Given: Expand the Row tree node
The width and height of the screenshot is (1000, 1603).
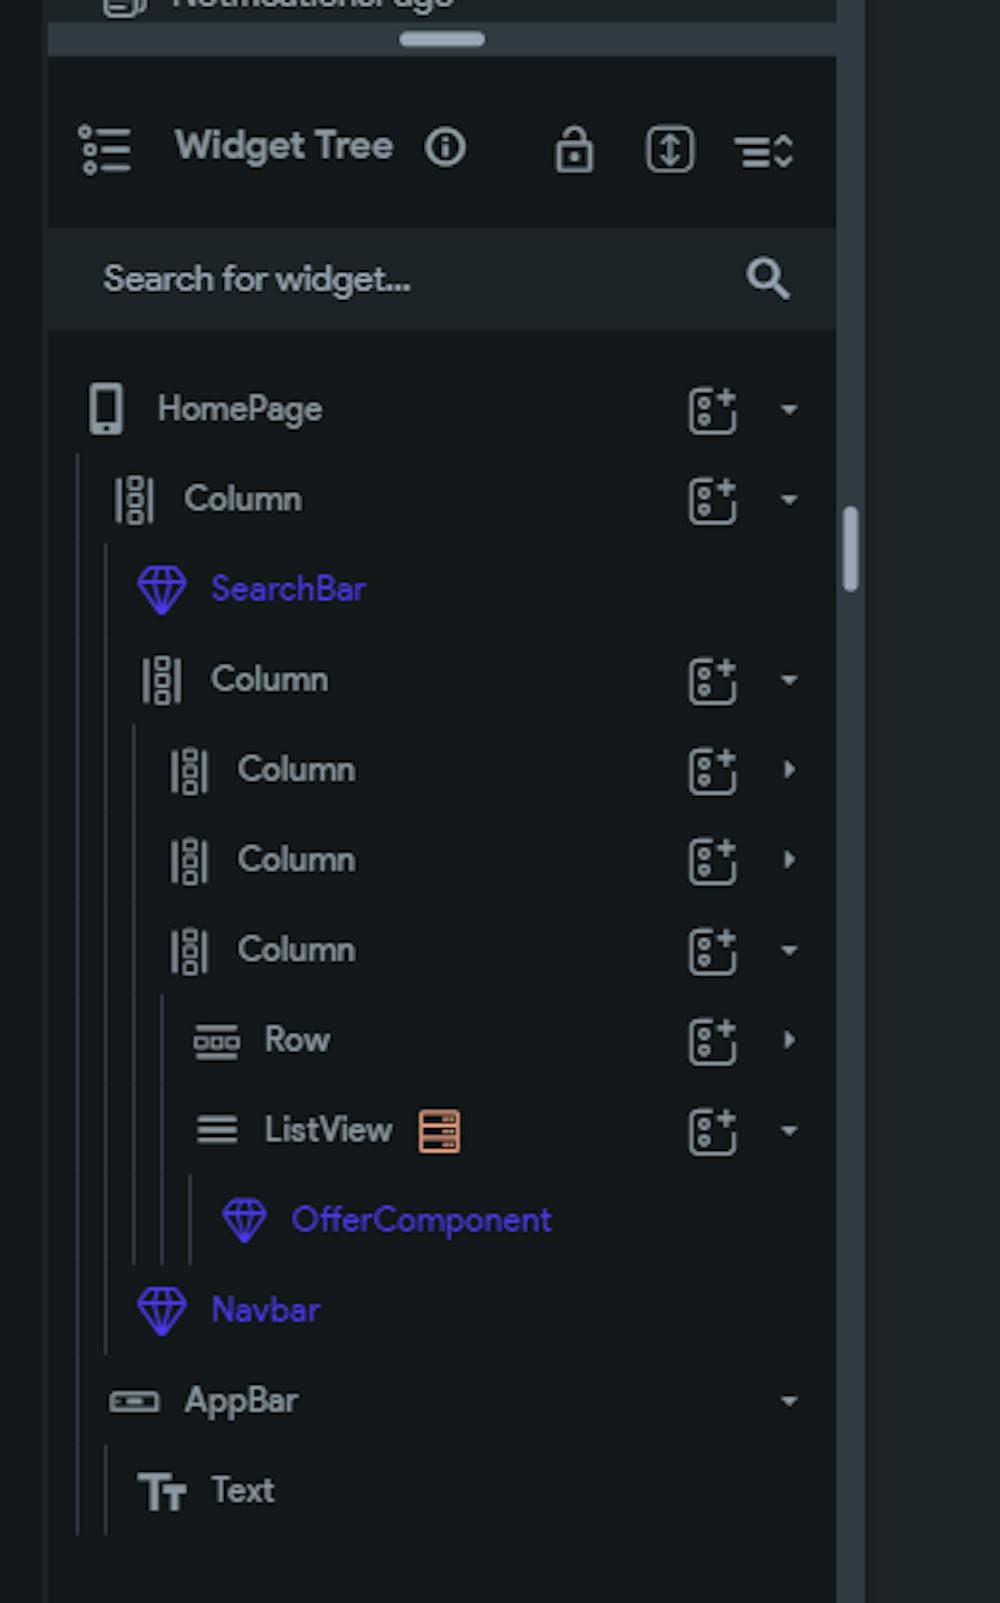Looking at the screenshot, I should tap(789, 1040).
